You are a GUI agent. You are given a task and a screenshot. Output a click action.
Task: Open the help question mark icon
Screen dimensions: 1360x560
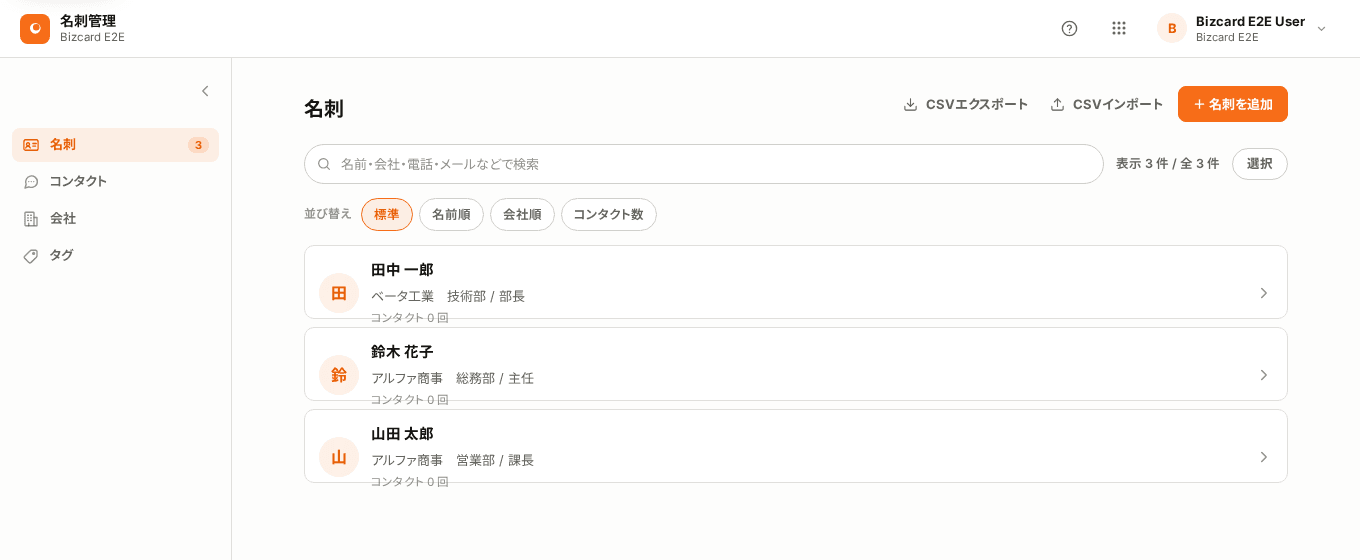1069,28
